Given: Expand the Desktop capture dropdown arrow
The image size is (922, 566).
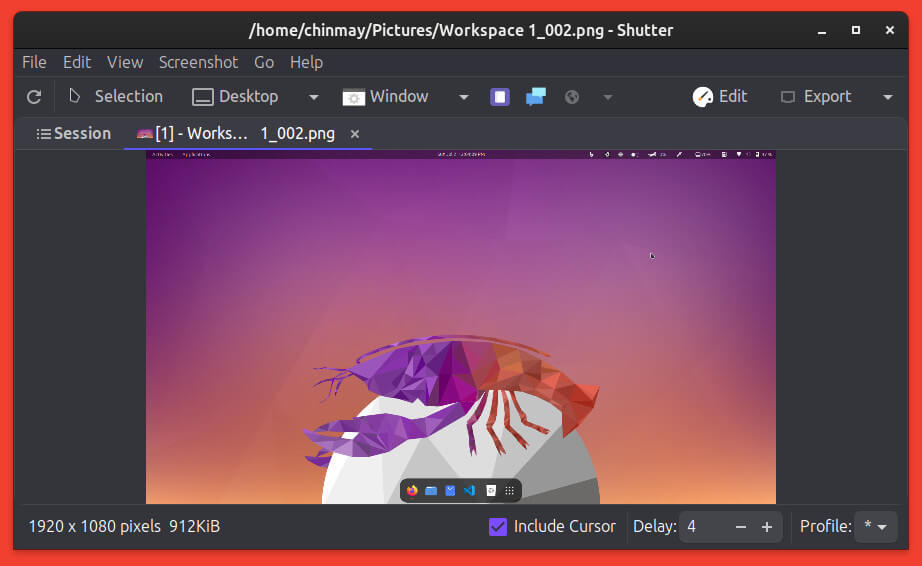Looking at the screenshot, I should [313, 97].
